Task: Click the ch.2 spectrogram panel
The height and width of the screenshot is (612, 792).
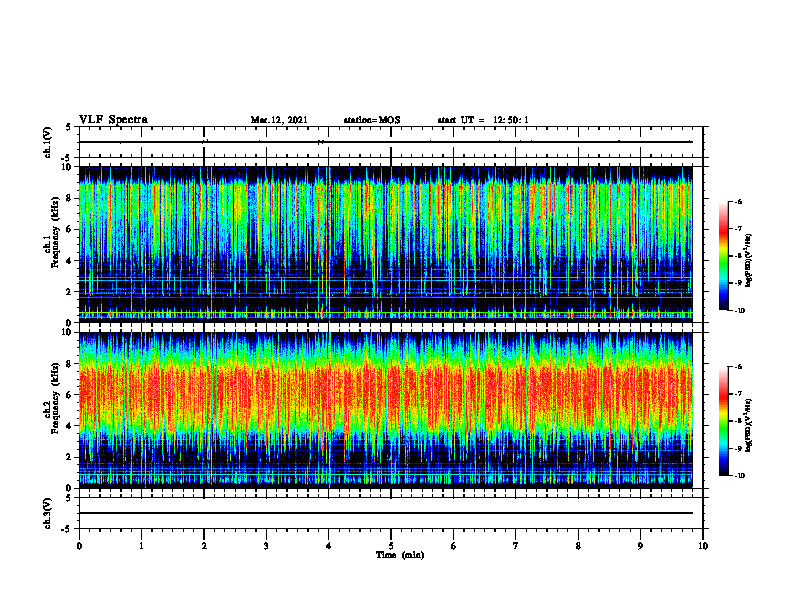Action: point(386,410)
